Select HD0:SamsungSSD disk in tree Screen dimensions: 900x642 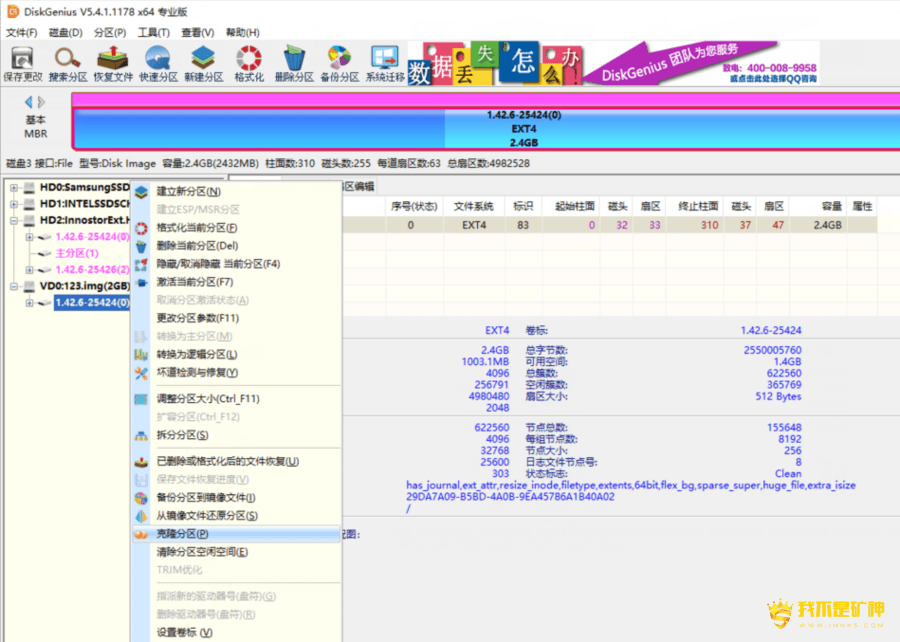pyautogui.click(x=84, y=187)
